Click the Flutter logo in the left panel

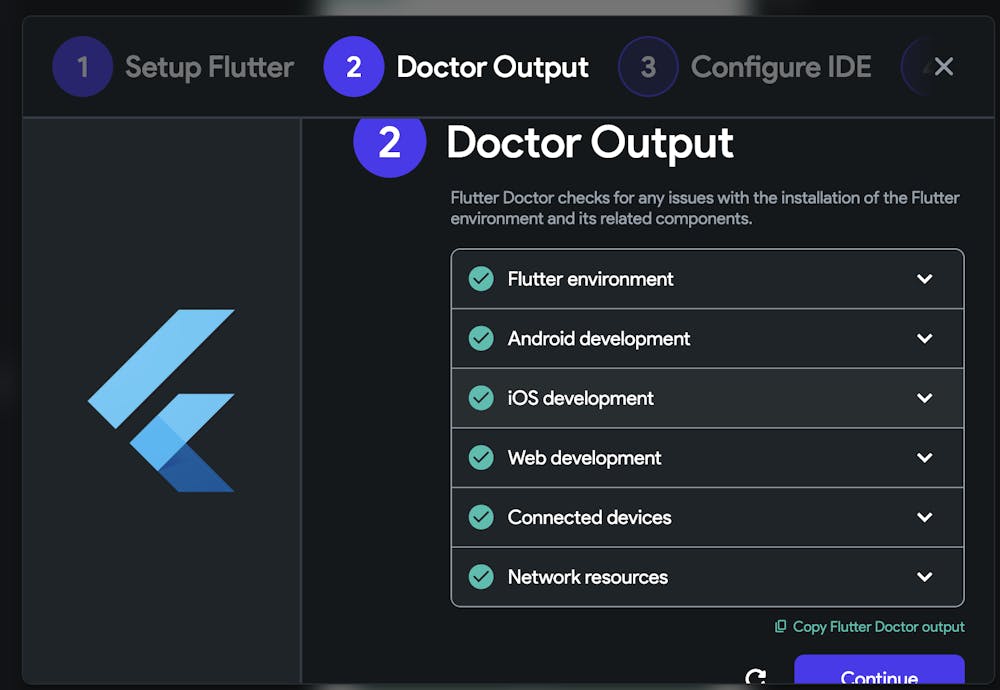click(x=161, y=400)
